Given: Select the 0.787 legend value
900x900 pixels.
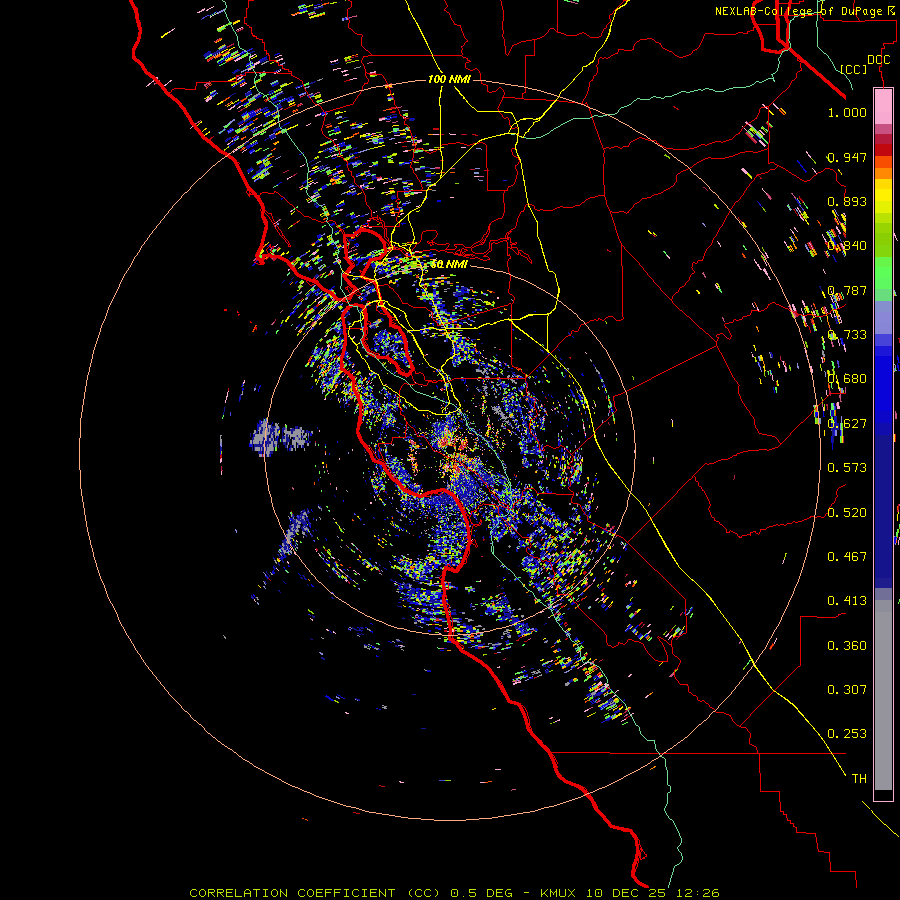Looking at the screenshot, I should pyautogui.click(x=847, y=290).
